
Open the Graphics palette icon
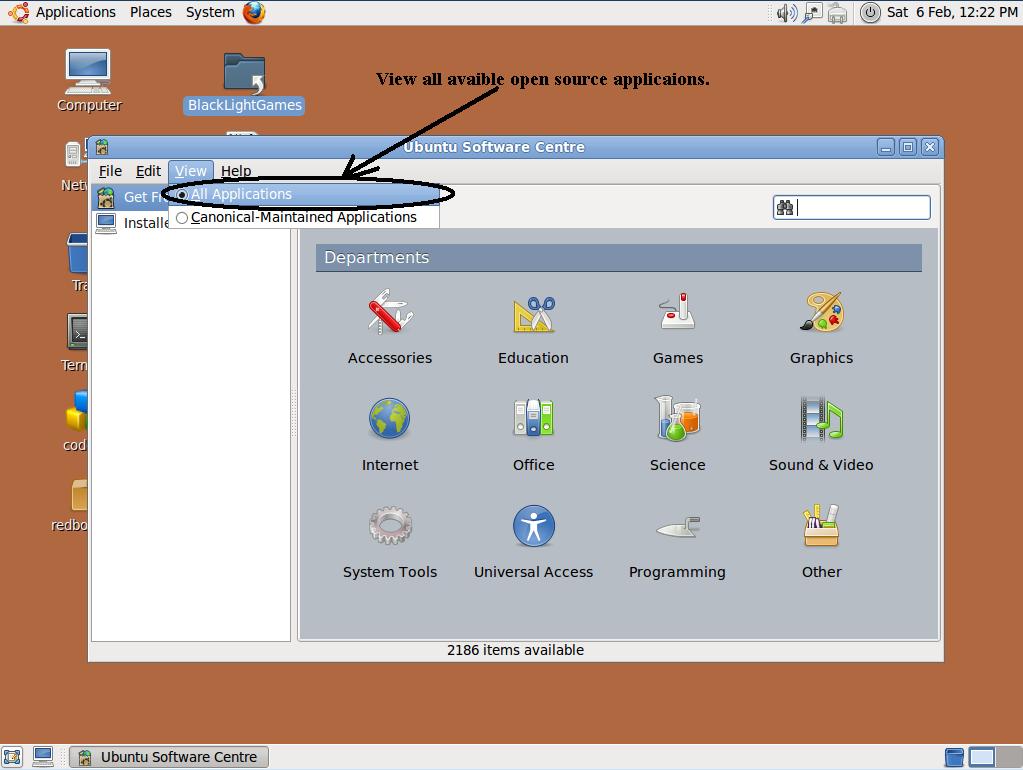[821, 311]
